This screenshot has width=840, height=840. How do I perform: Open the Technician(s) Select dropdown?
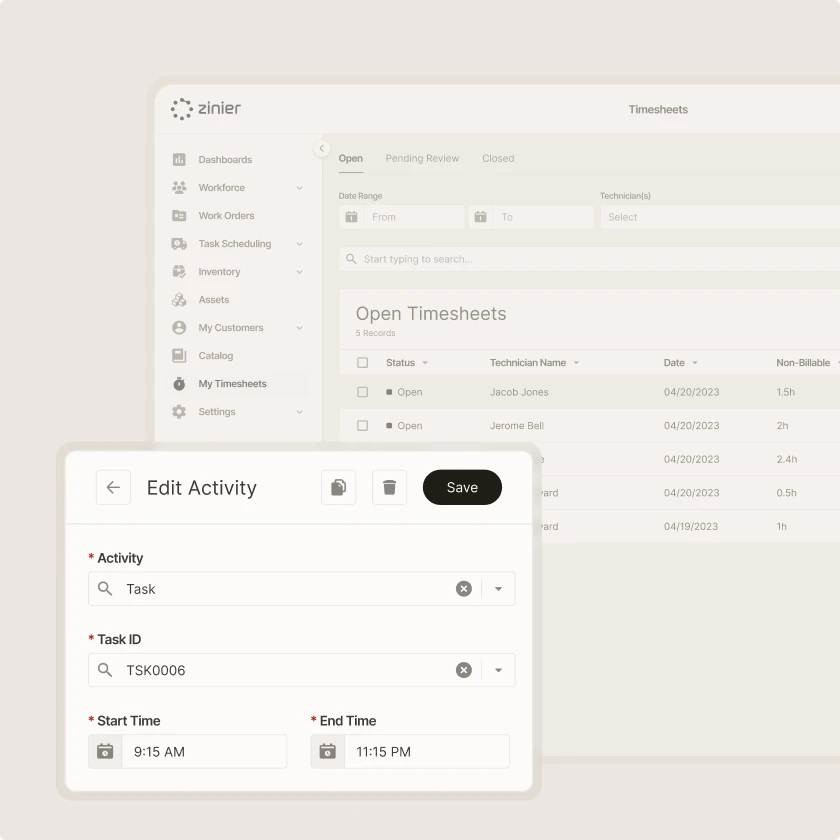pos(720,217)
